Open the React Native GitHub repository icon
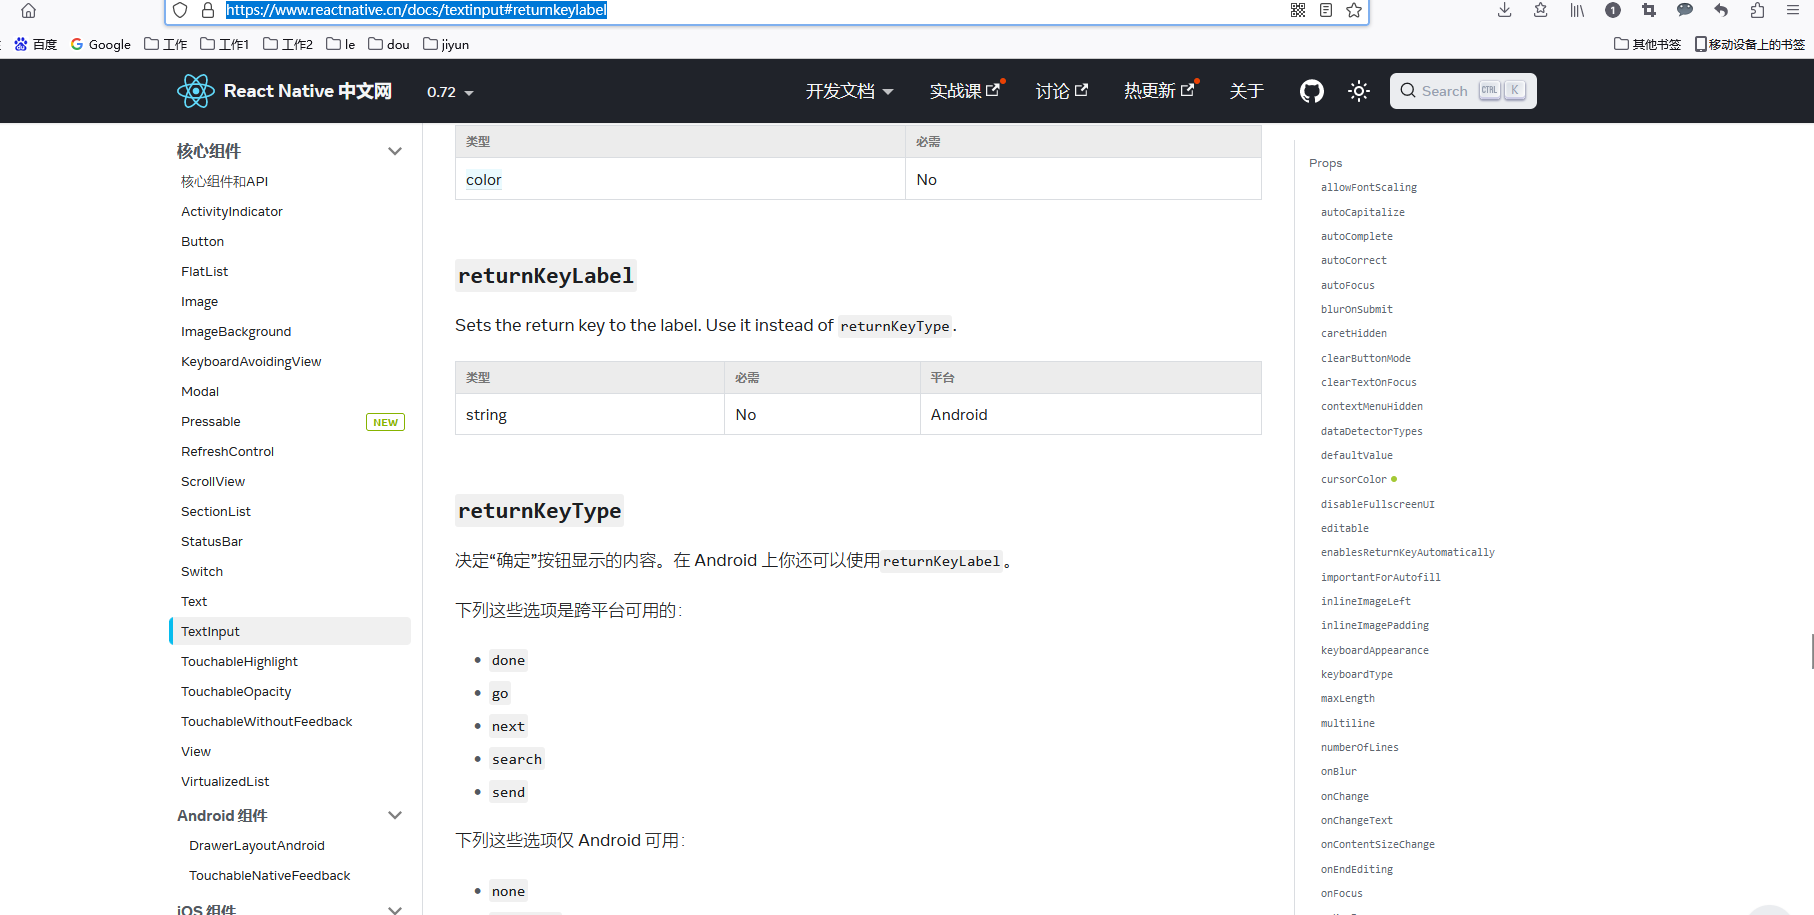This screenshot has width=1814, height=915. pyautogui.click(x=1311, y=90)
